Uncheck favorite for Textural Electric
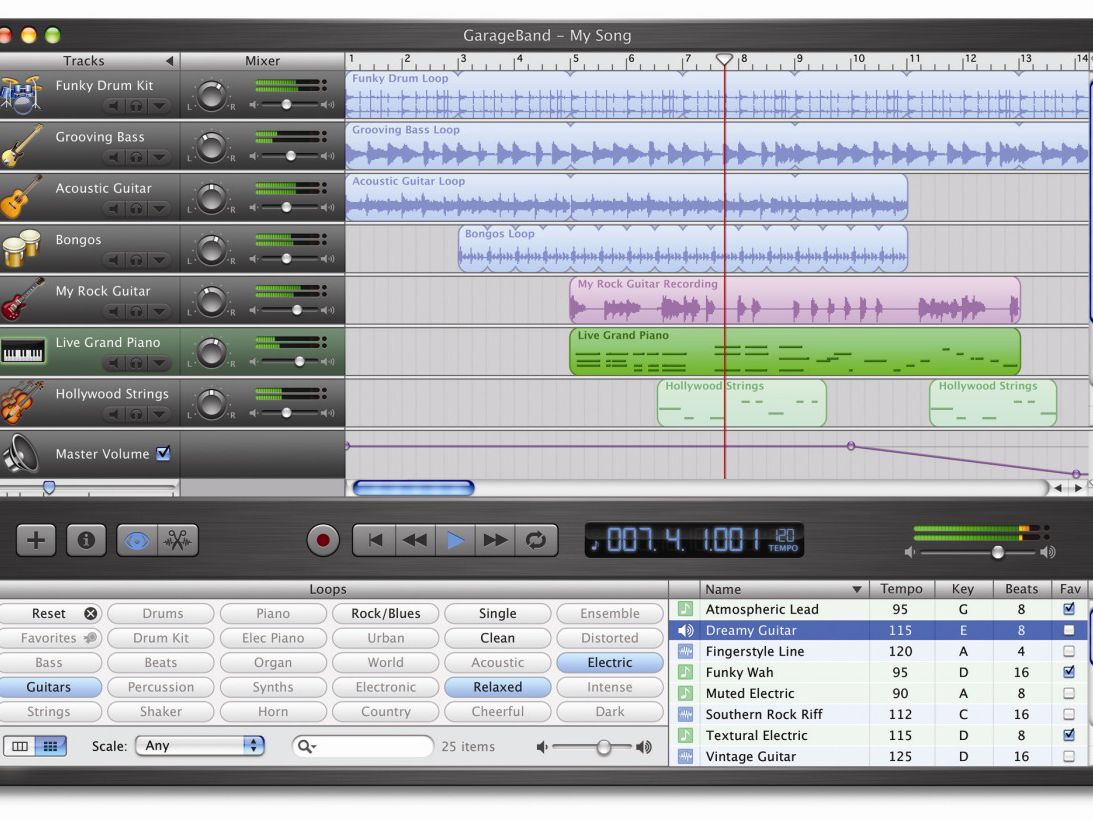This screenshot has height=820, width=1093. (x=1069, y=735)
